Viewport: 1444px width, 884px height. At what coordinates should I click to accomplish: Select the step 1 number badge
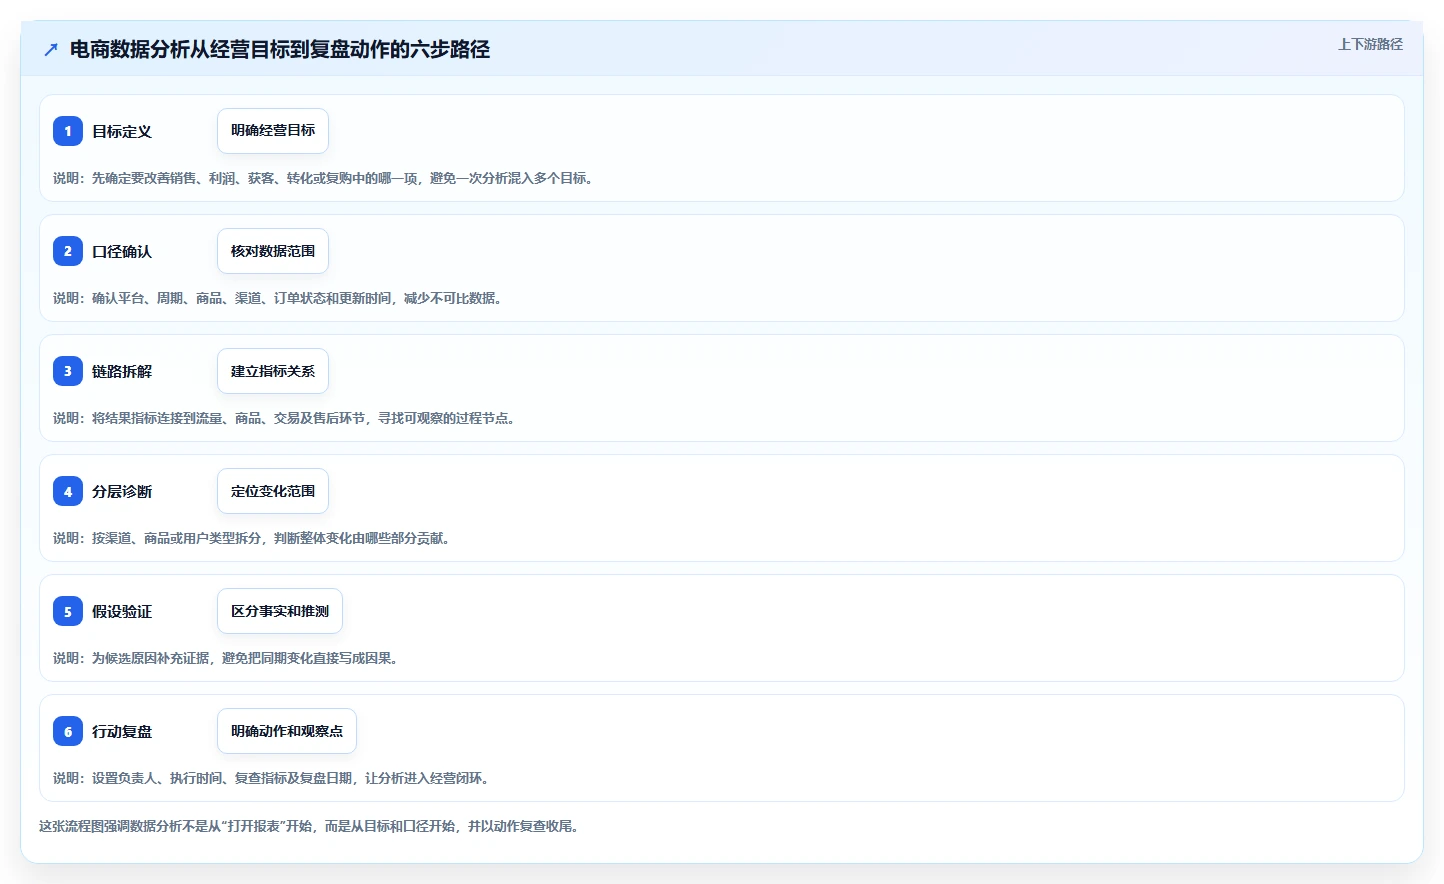tap(68, 131)
